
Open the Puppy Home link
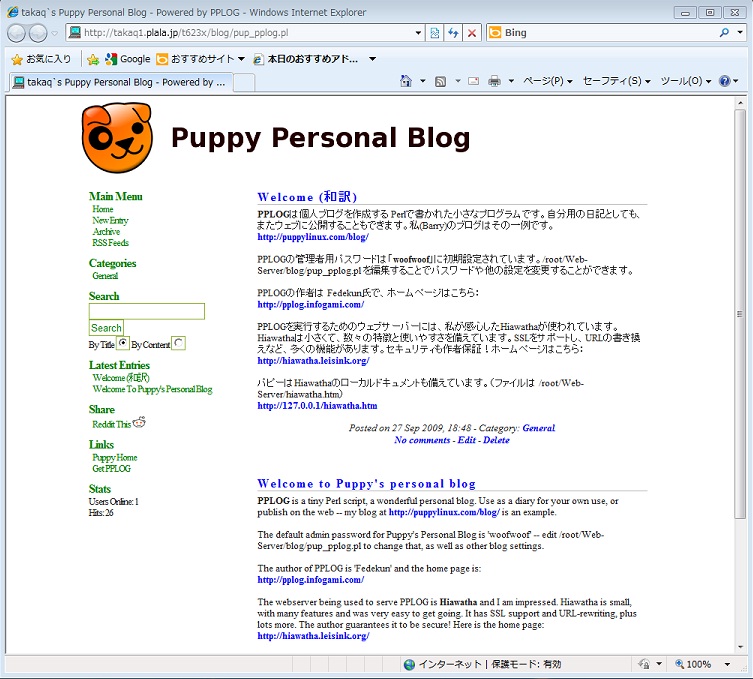115,458
